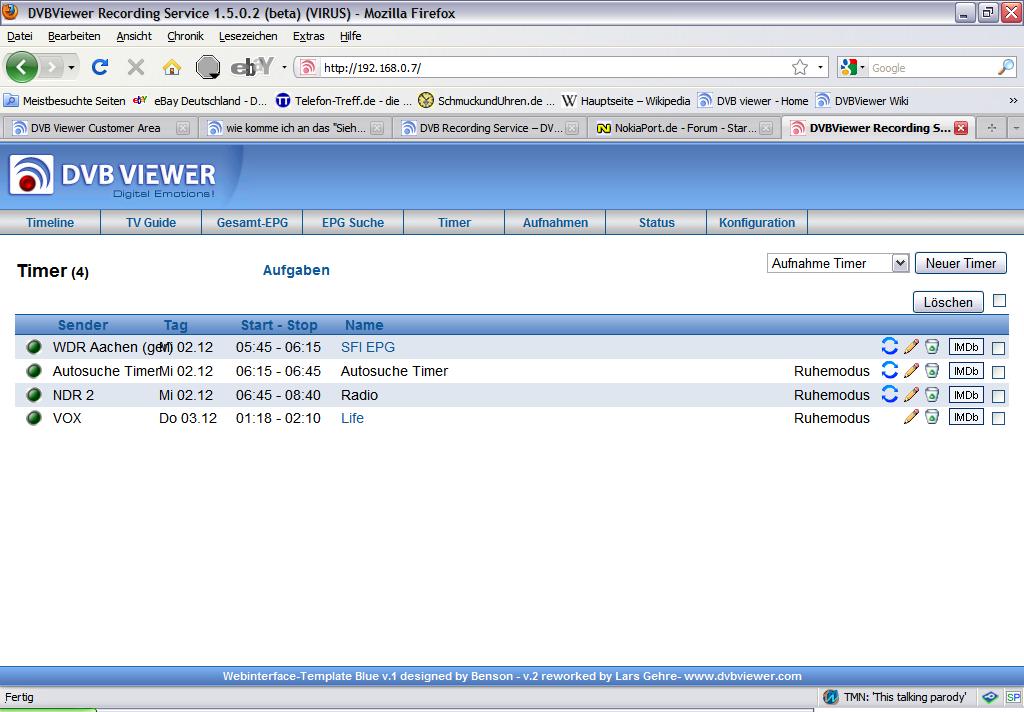The image size is (1024, 712).
Task: Click the edit pencil icon for WDR Aachen timer
Action: coord(910,346)
